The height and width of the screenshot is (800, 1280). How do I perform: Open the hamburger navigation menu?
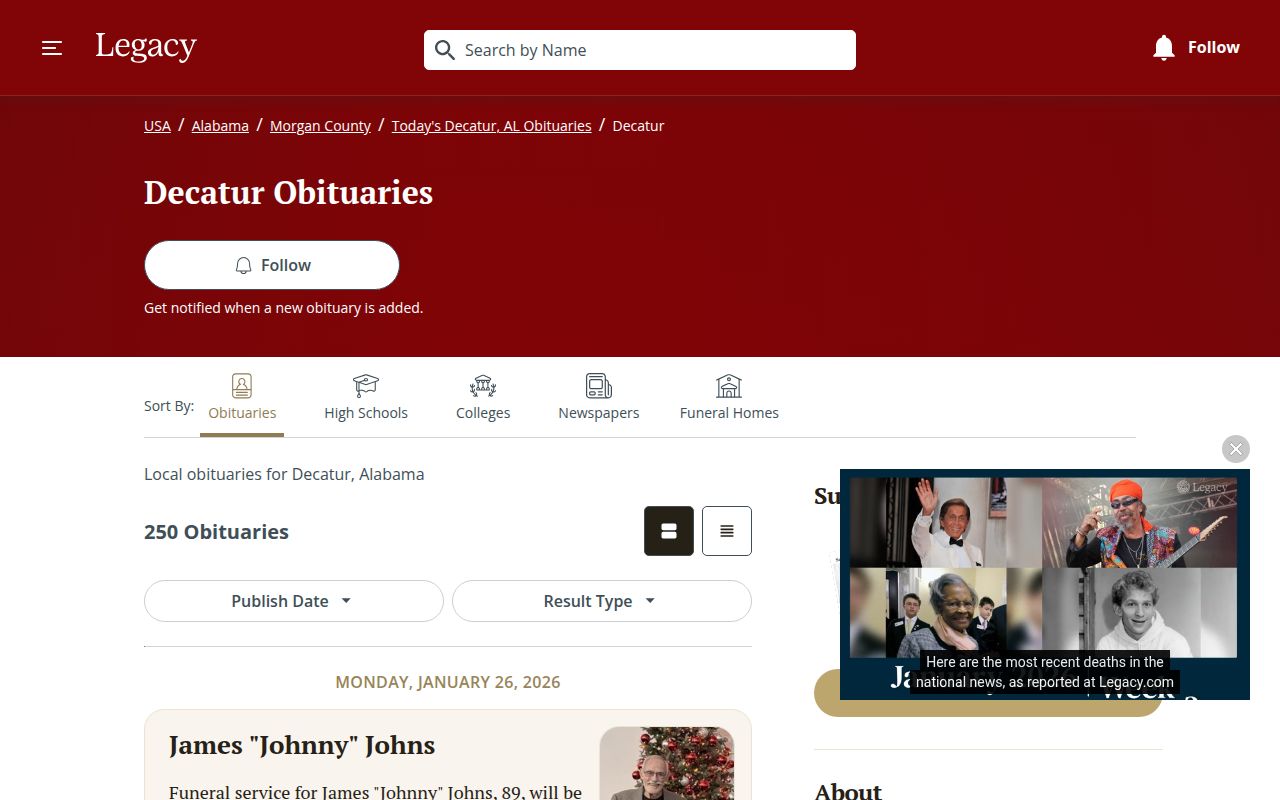coord(52,48)
